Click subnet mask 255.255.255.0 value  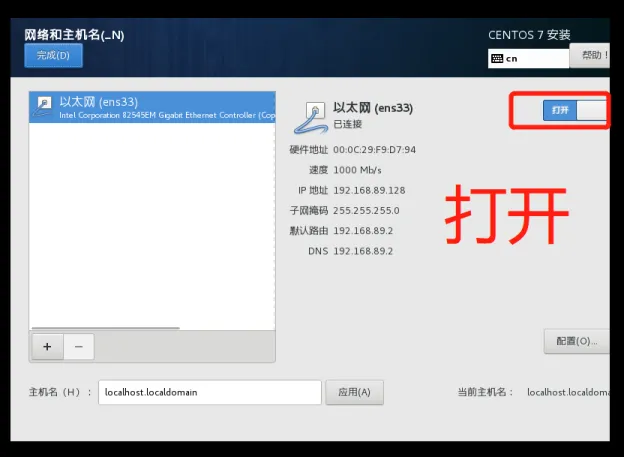(366, 211)
